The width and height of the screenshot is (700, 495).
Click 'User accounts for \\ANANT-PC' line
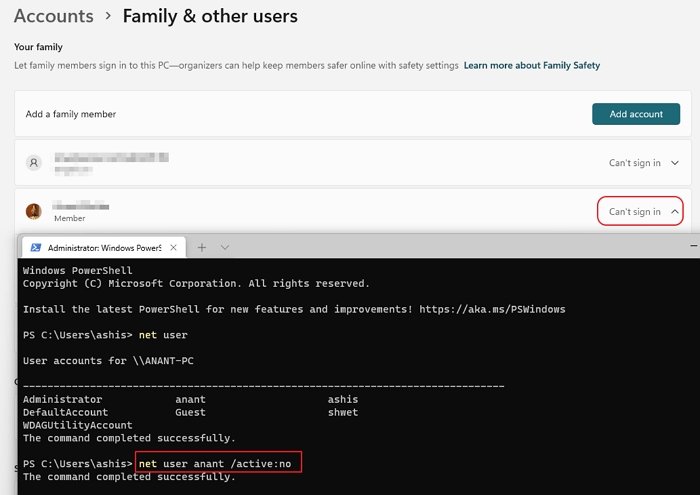108,361
